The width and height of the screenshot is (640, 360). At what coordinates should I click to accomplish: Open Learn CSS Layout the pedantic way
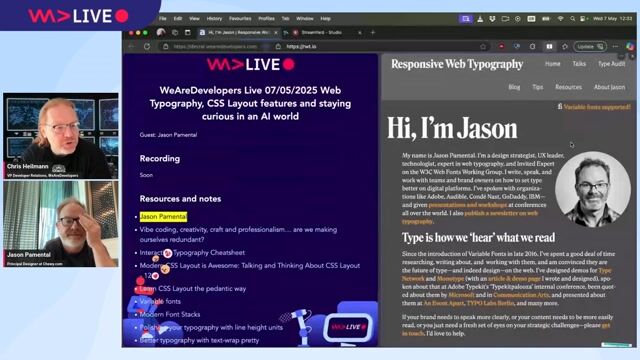[193, 289]
